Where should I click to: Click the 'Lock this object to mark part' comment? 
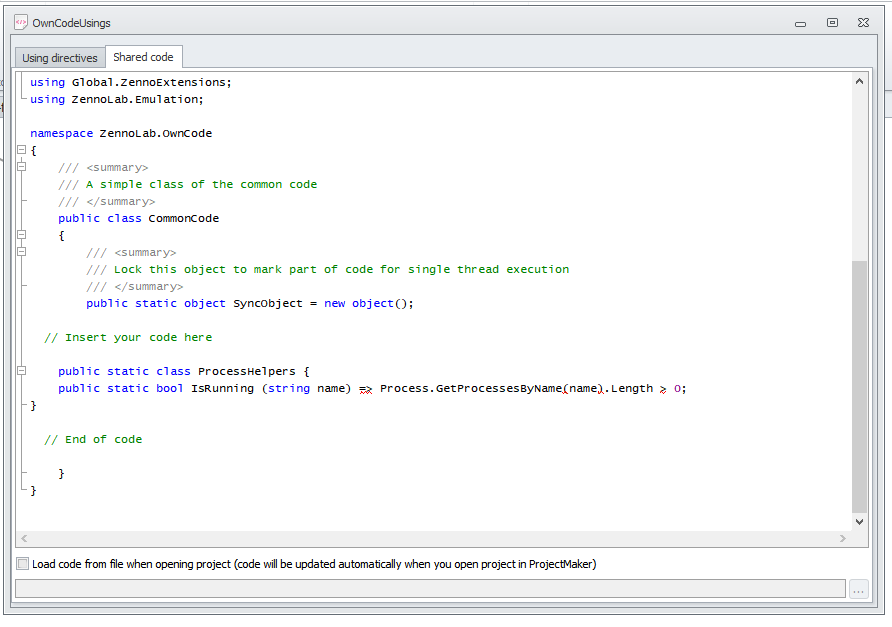click(x=327, y=270)
